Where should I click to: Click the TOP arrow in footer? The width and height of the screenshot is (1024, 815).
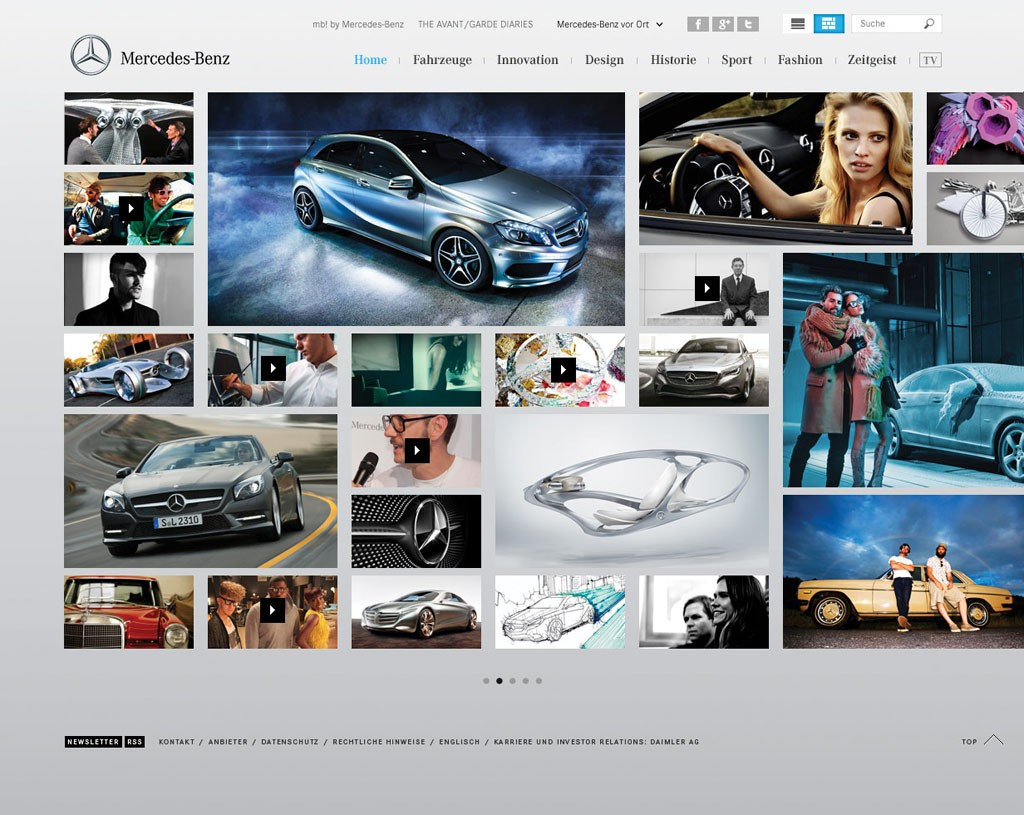coord(993,740)
